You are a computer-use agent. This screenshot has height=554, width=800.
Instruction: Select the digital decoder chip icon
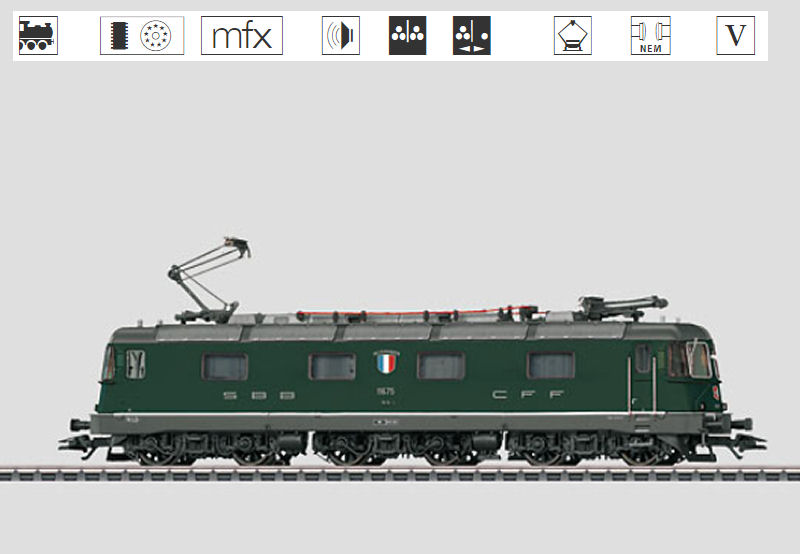[142, 36]
